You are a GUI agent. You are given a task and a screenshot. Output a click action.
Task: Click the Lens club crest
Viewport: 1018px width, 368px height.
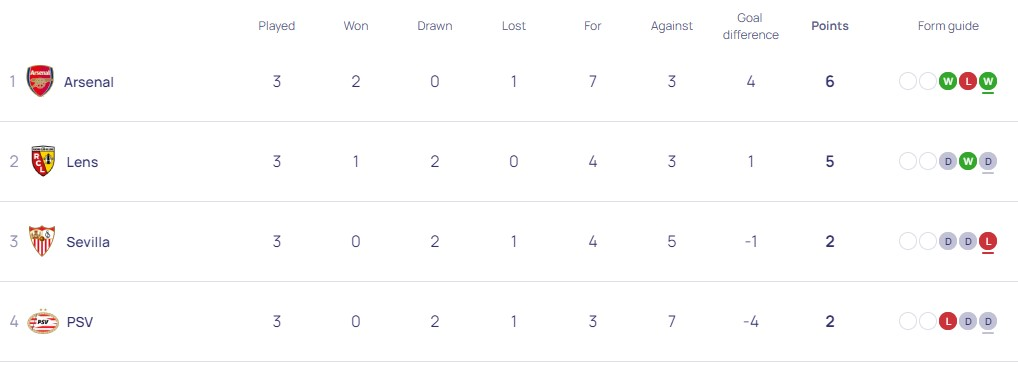(43, 161)
